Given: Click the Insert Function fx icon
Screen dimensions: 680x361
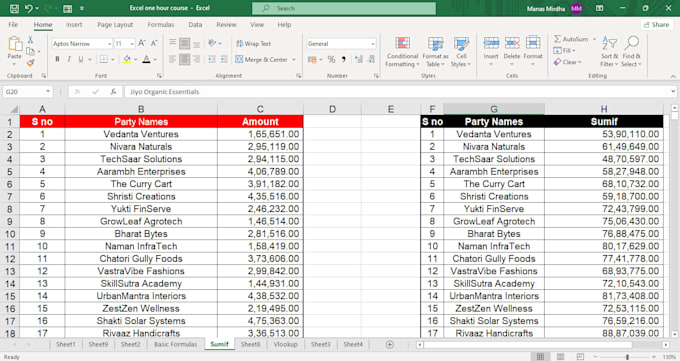Looking at the screenshot, I should click(113, 92).
